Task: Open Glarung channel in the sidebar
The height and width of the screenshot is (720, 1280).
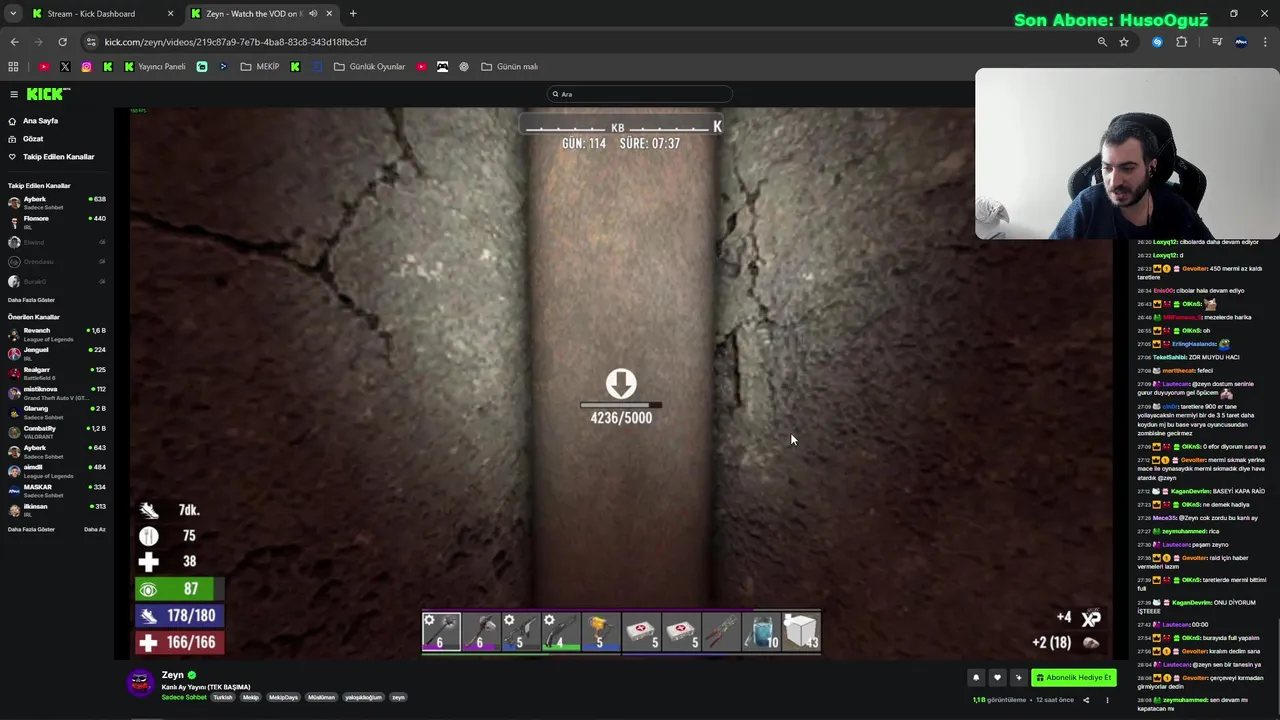Action: click(57, 411)
